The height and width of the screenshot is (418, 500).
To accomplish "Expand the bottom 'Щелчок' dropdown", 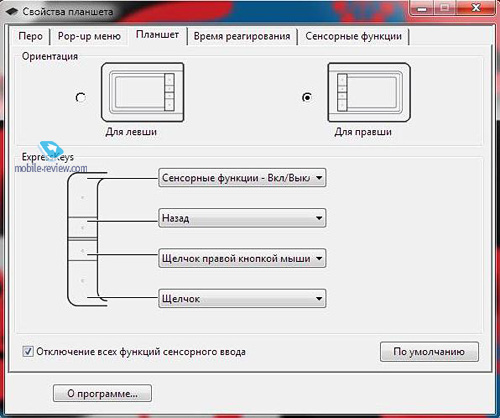I will point(242,298).
